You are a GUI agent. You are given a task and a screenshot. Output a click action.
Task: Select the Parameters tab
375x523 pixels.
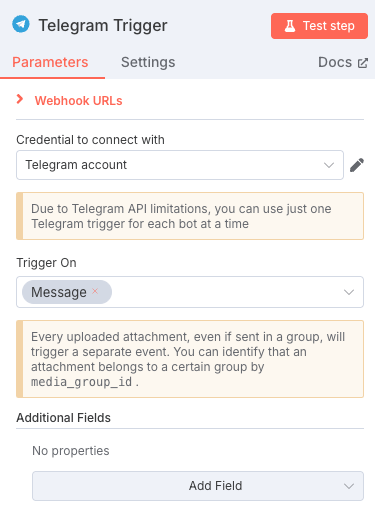point(50,62)
